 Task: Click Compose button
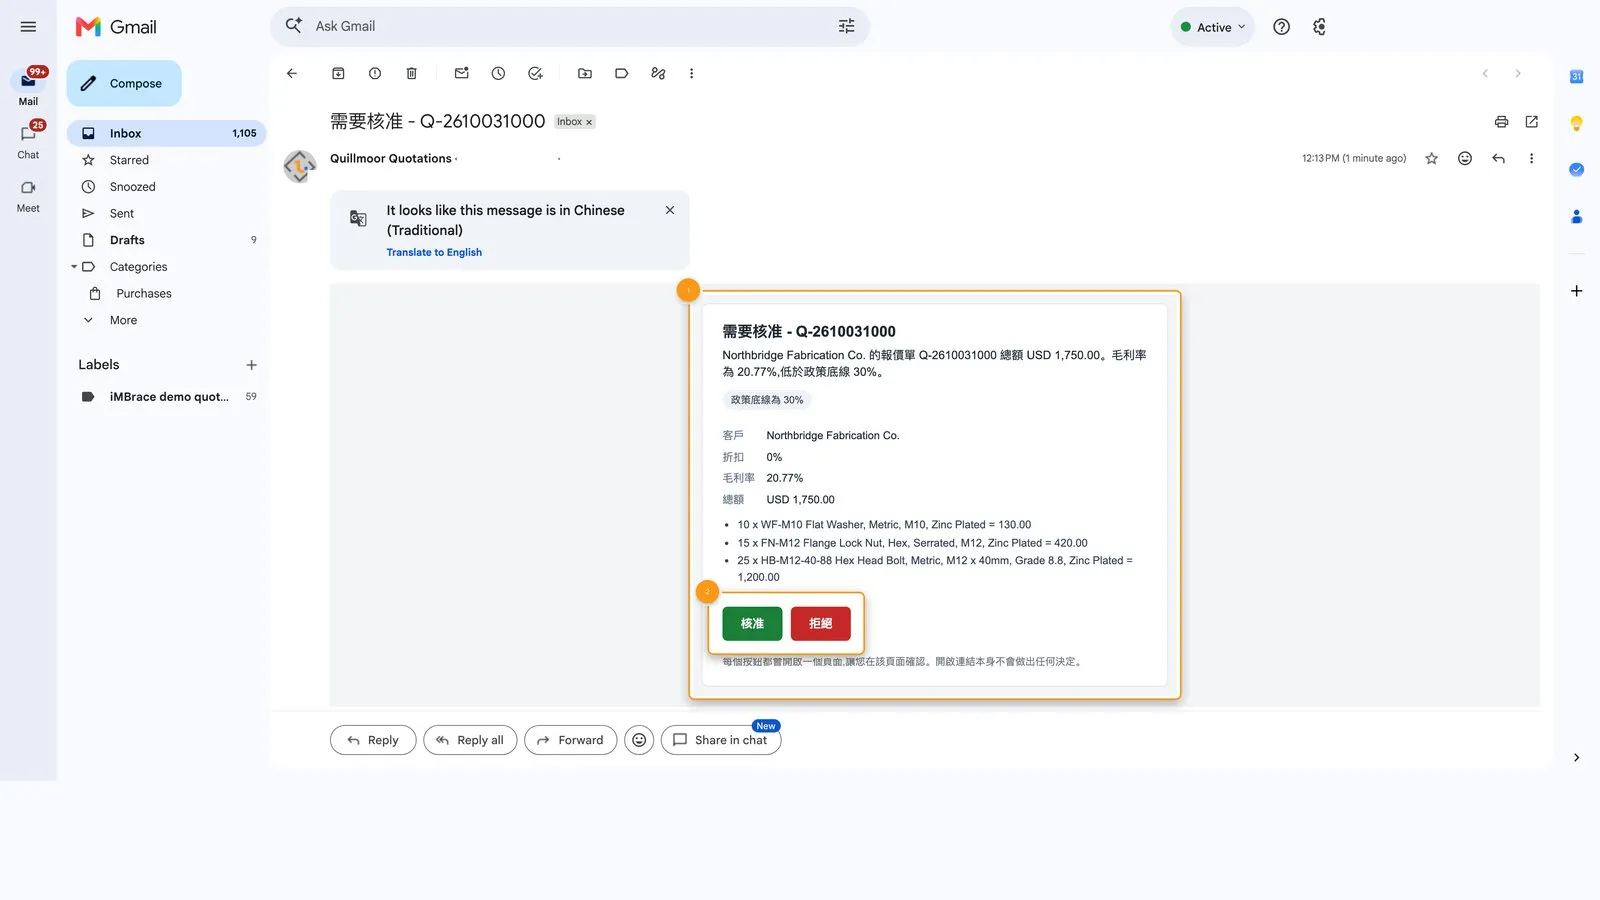point(124,83)
